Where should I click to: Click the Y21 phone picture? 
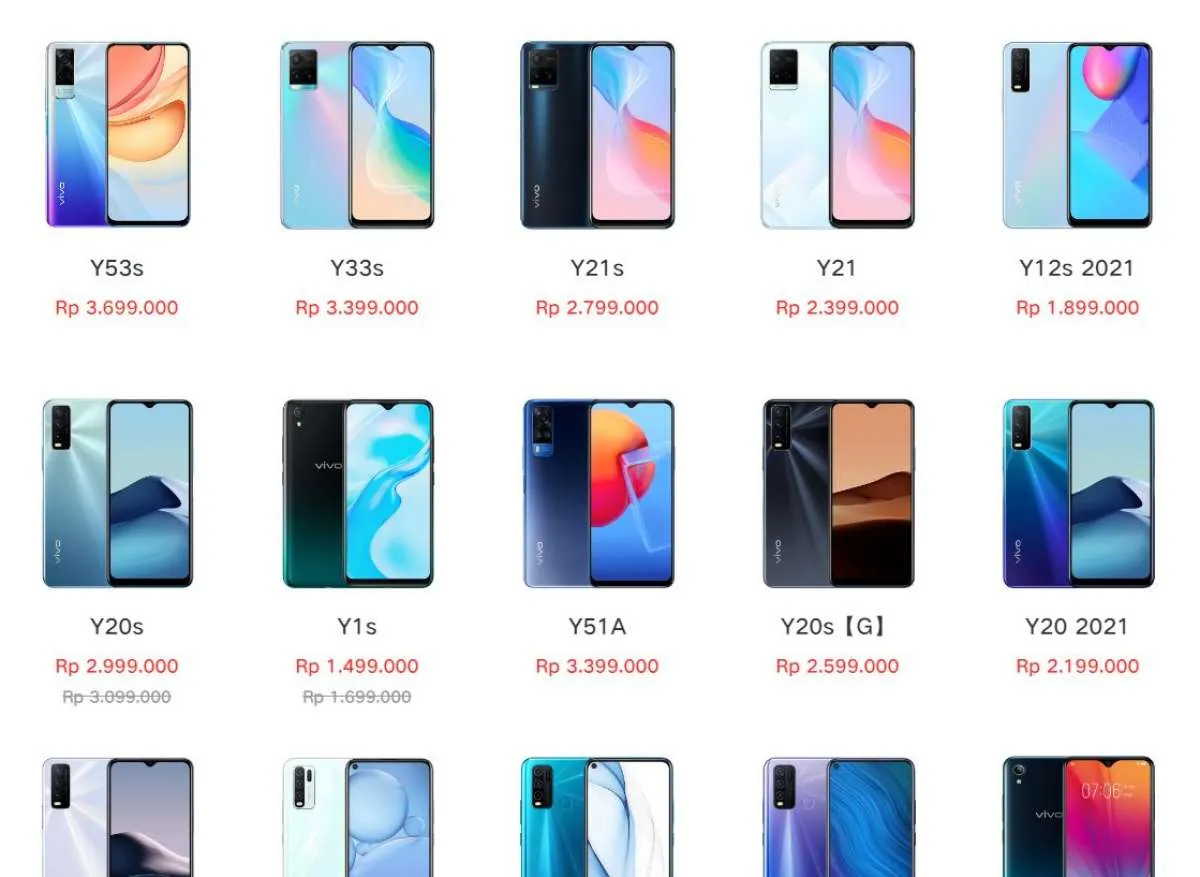837,134
